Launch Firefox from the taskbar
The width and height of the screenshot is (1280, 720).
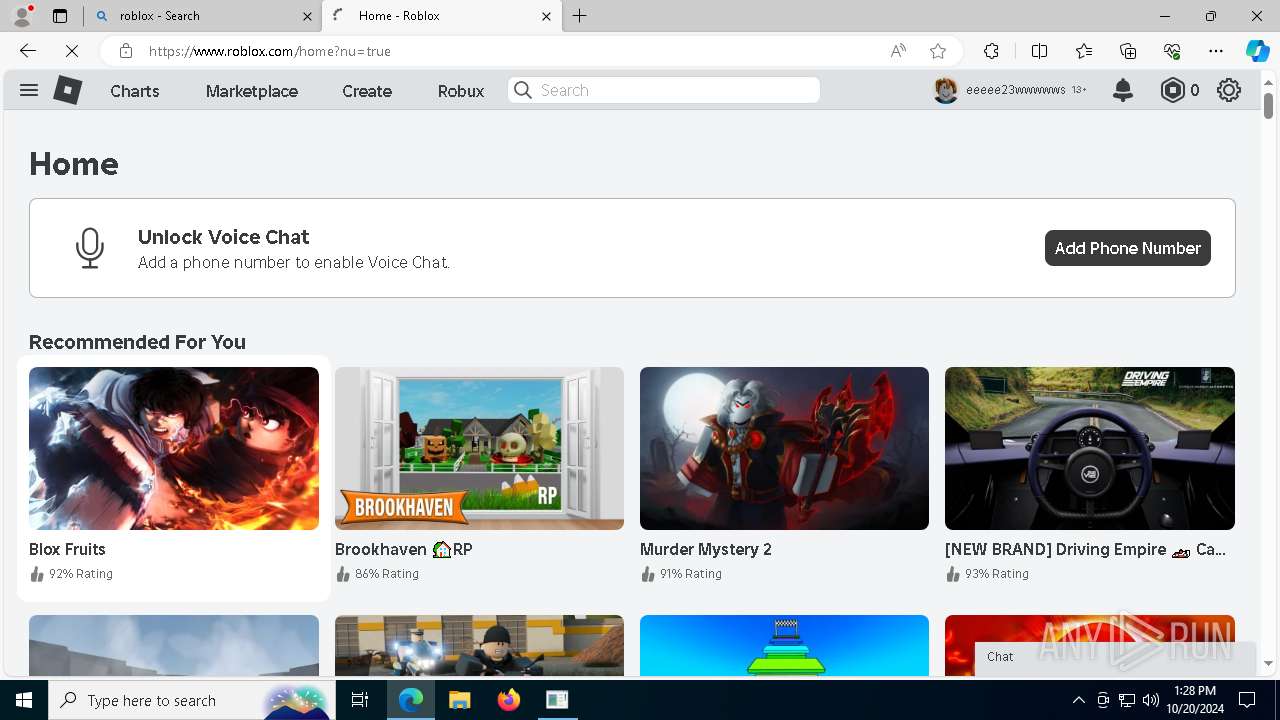508,700
